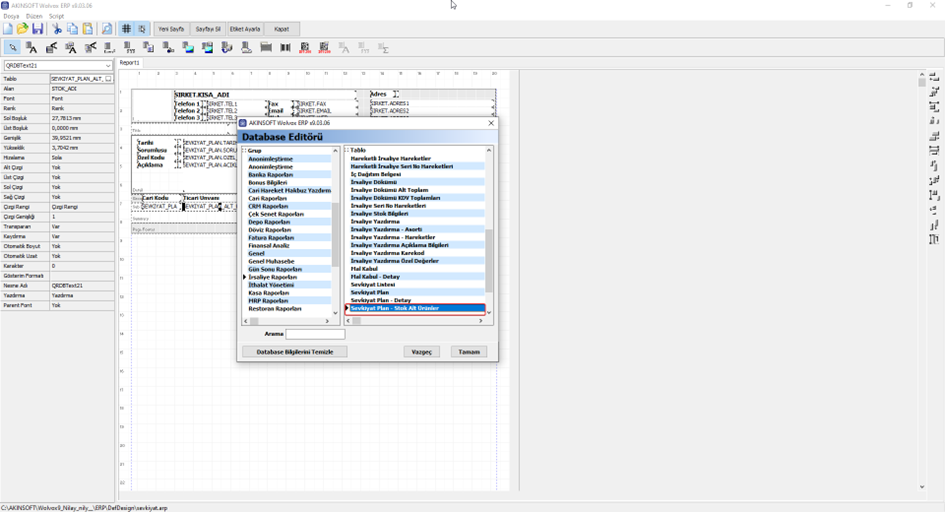Click into the Arama search field
Screen dimensions: 945x512
click(x=315, y=334)
